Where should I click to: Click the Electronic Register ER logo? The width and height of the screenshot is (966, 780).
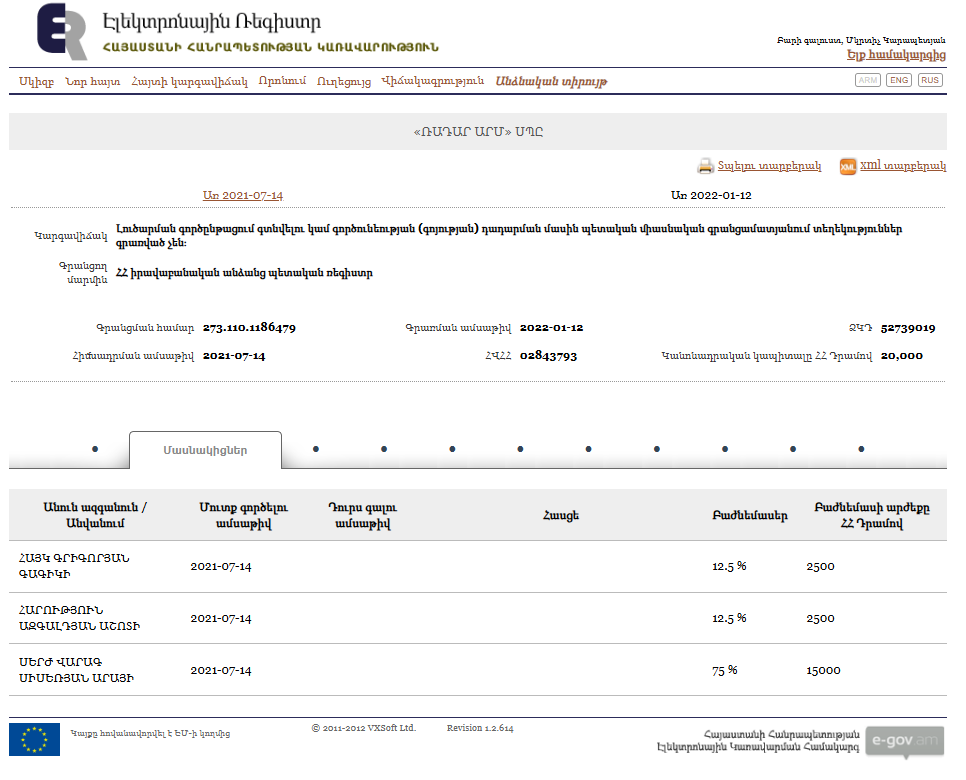(x=61, y=32)
